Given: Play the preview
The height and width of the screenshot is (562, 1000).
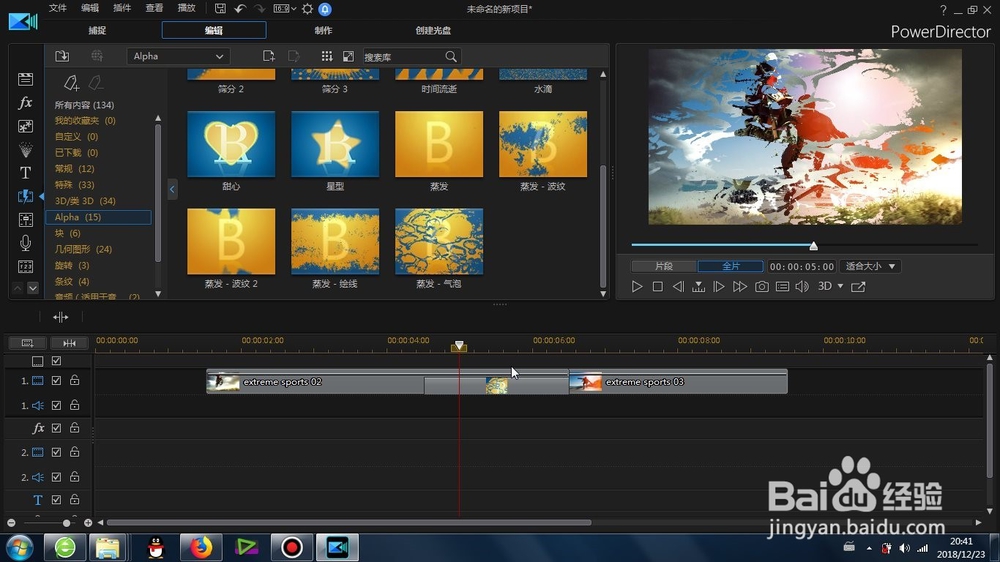Looking at the screenshot, I should tap(636, 286).
